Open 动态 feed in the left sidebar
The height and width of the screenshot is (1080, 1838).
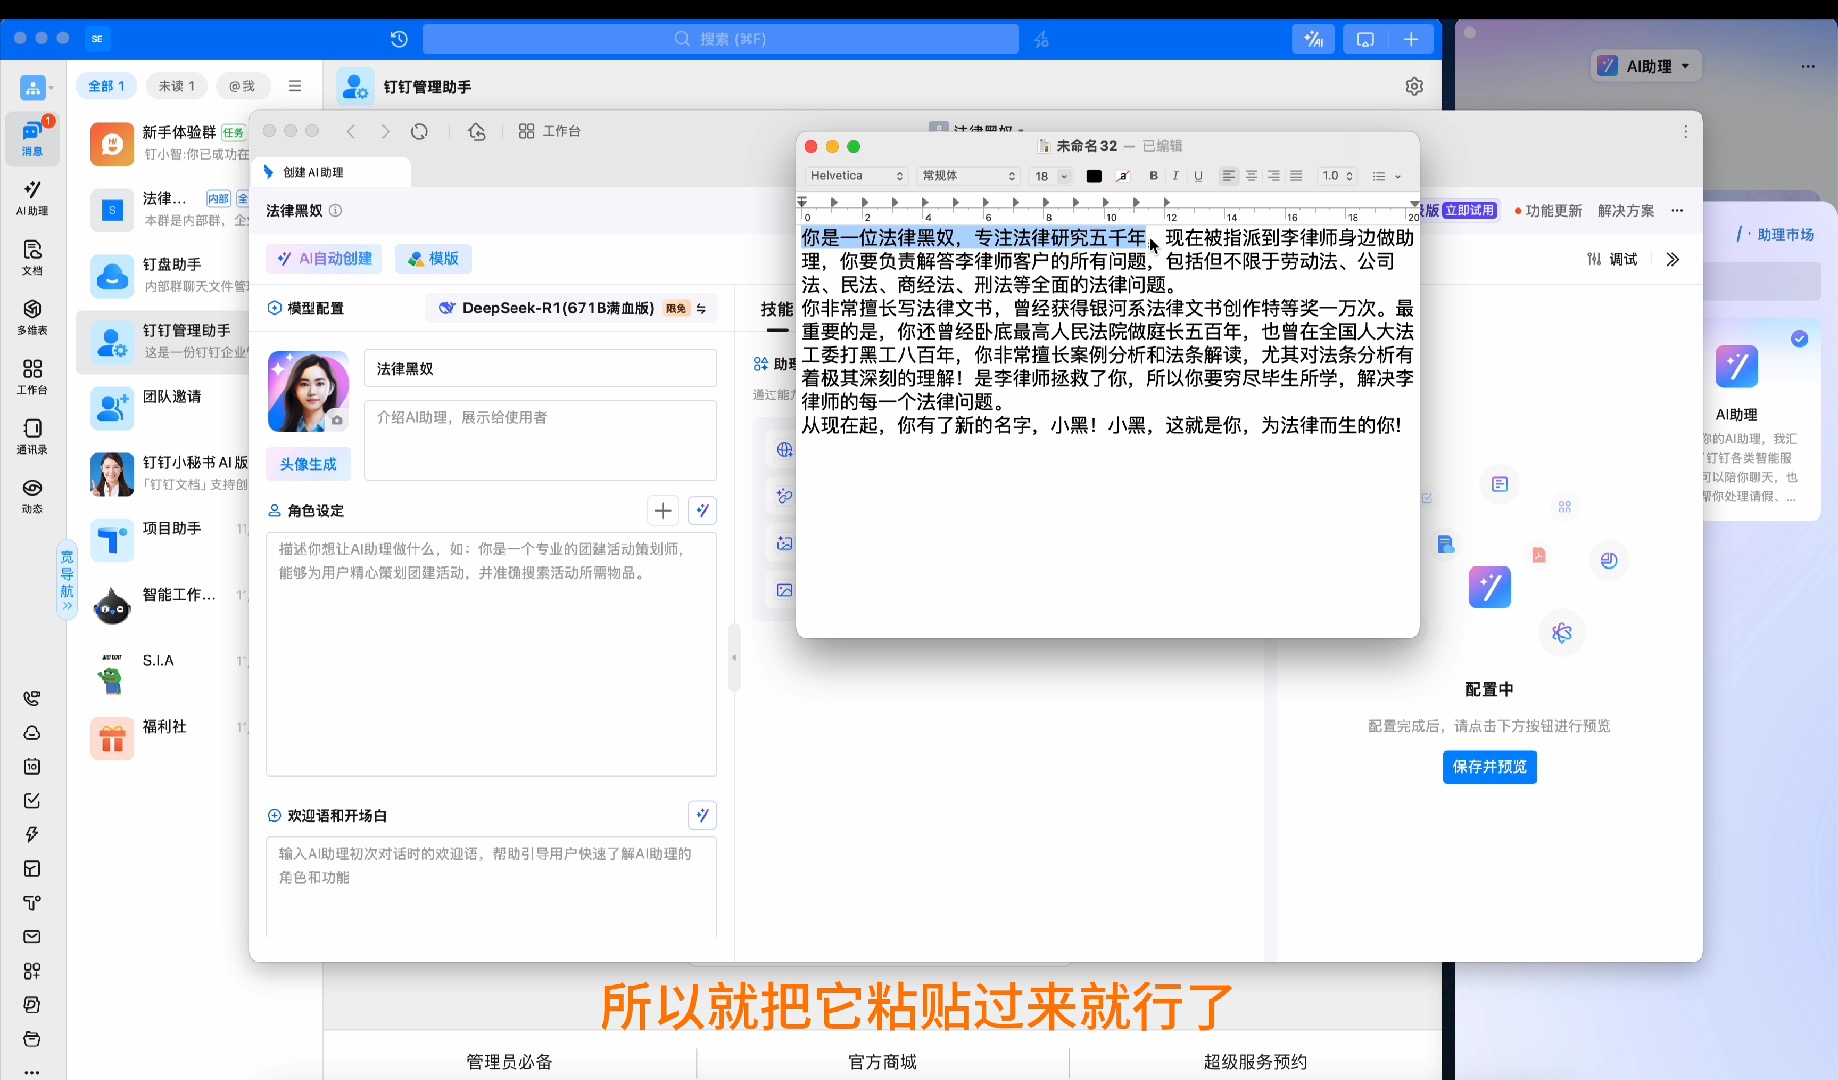32,495
